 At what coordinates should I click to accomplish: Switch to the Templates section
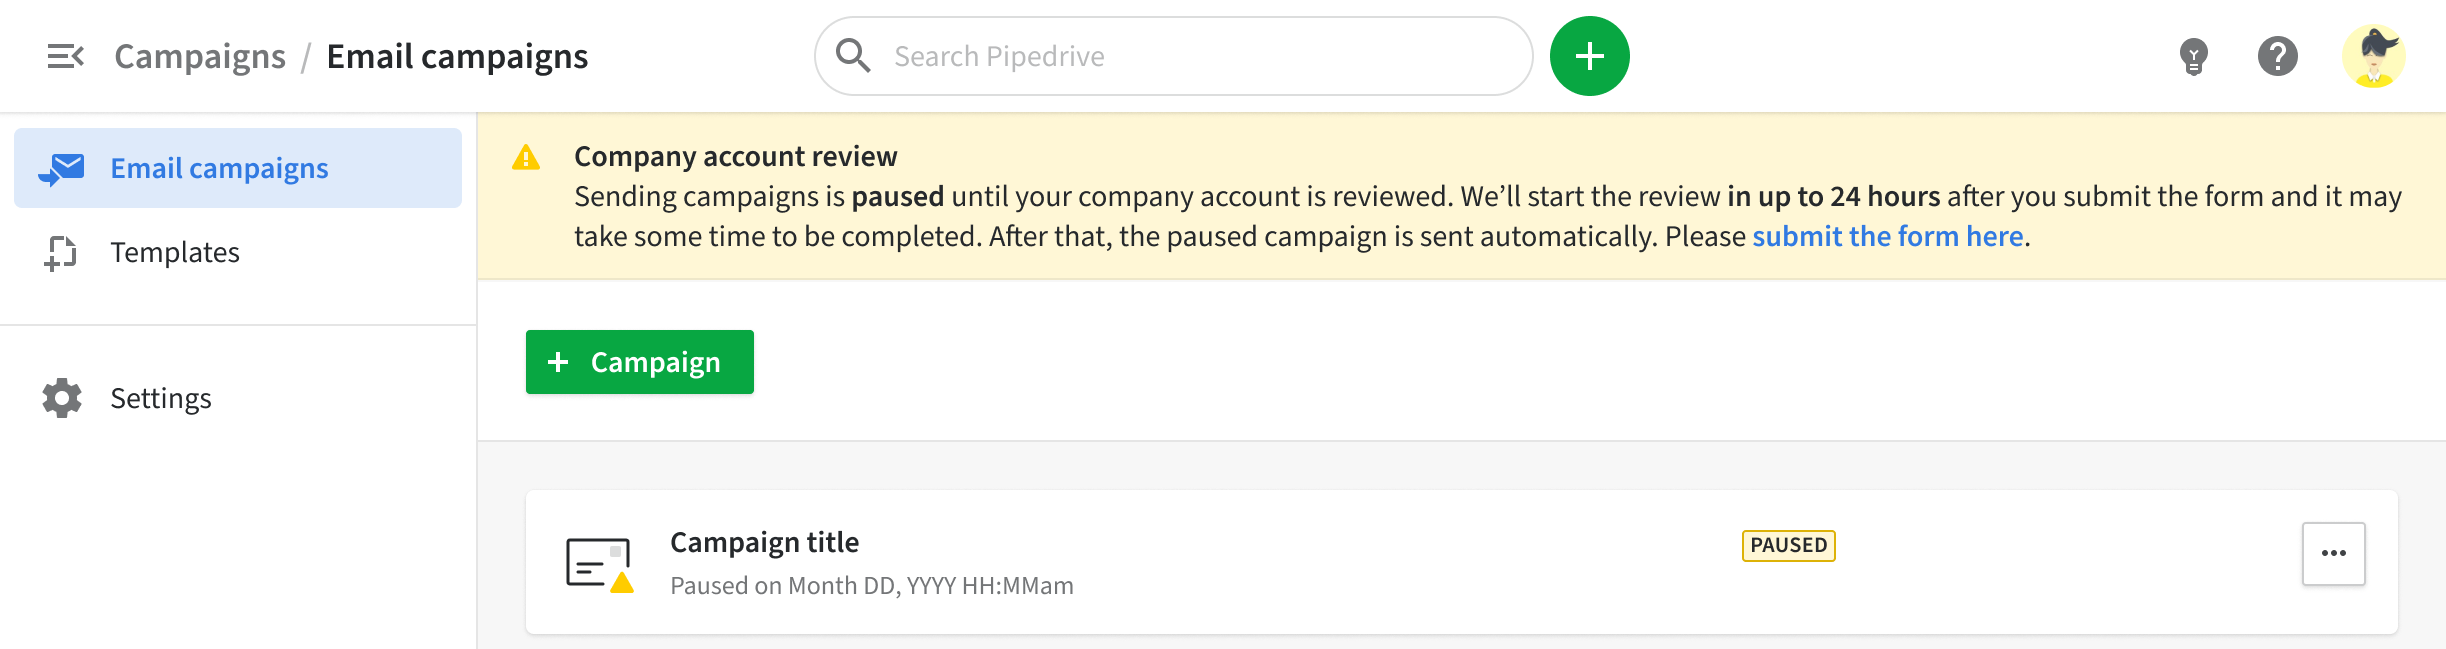point(175,252)
